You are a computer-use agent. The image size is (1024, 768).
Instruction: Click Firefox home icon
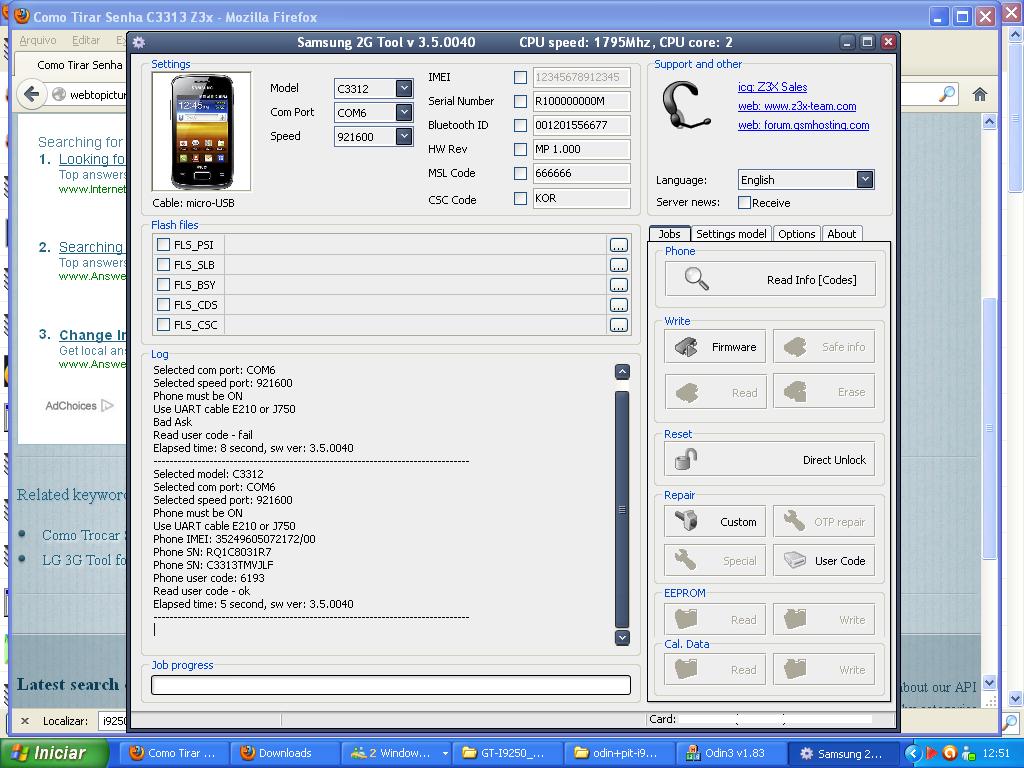pyautogui.click(x=980, y=95)
